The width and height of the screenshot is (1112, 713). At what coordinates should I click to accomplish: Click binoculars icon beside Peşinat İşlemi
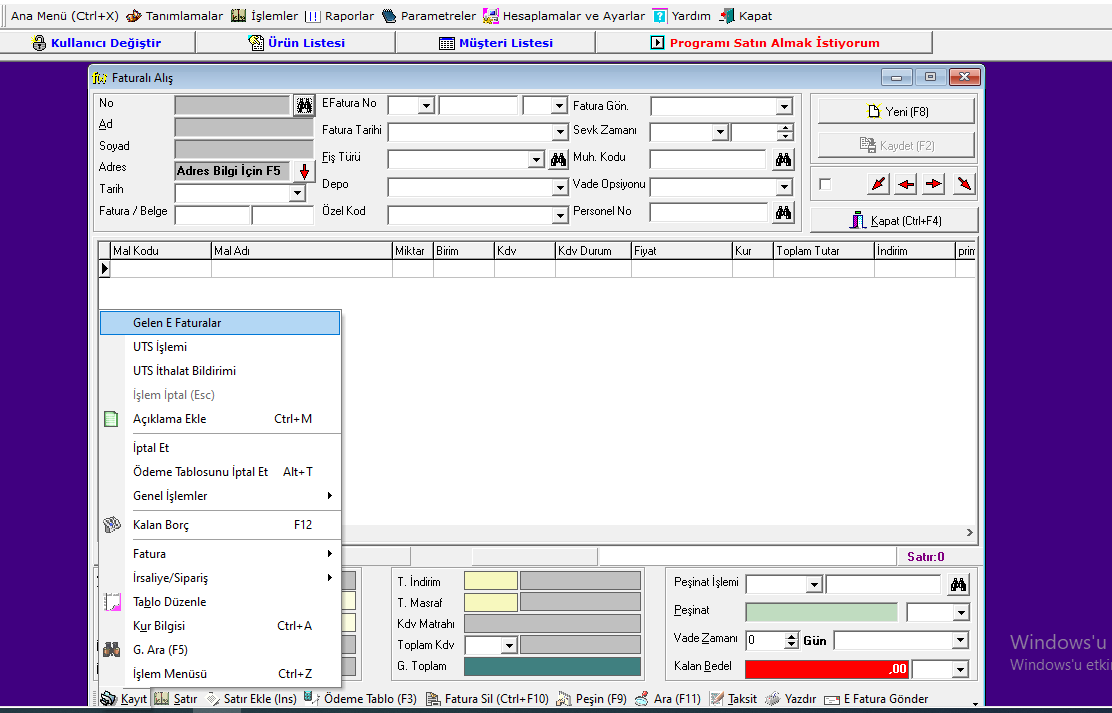pos(958,584)
